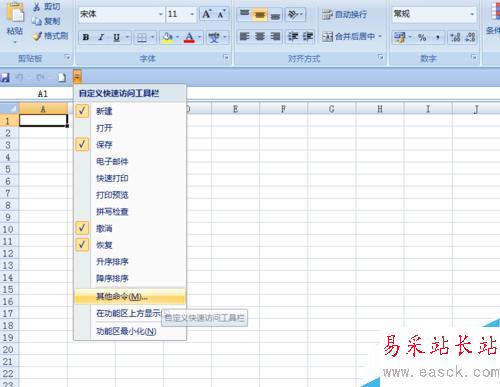500x387 pixels.
Task: Decrease decimal places
Action: (470, 37)
